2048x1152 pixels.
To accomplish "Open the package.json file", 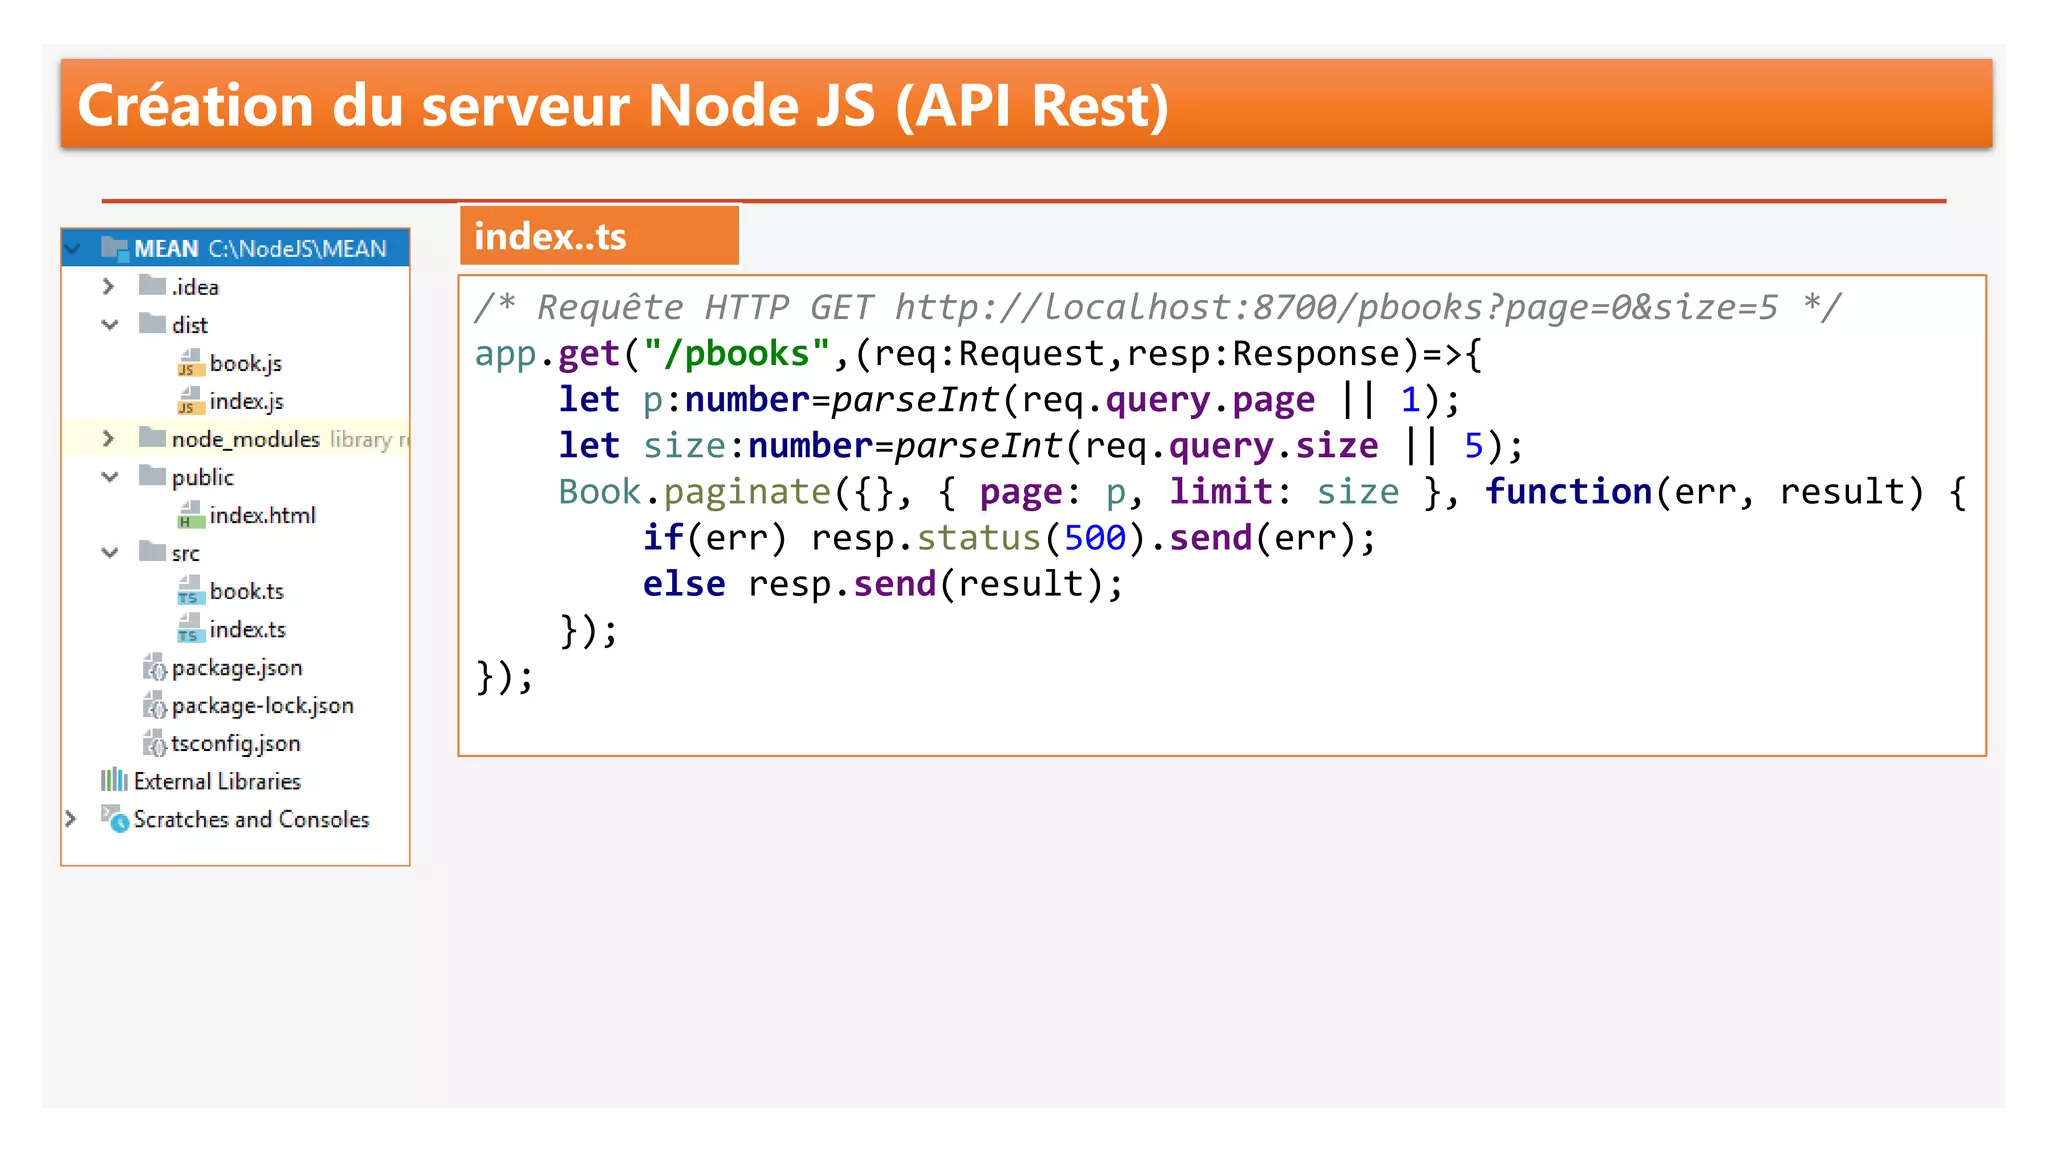I will 236,668.
